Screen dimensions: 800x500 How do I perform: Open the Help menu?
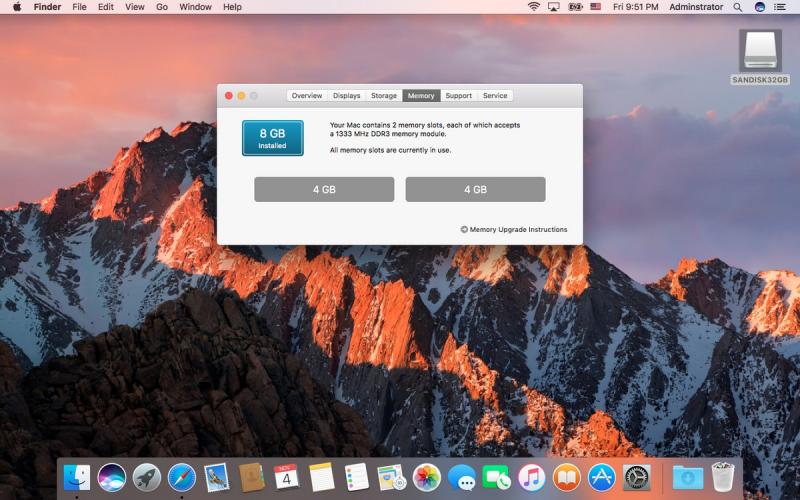click(x=232, y=7)
